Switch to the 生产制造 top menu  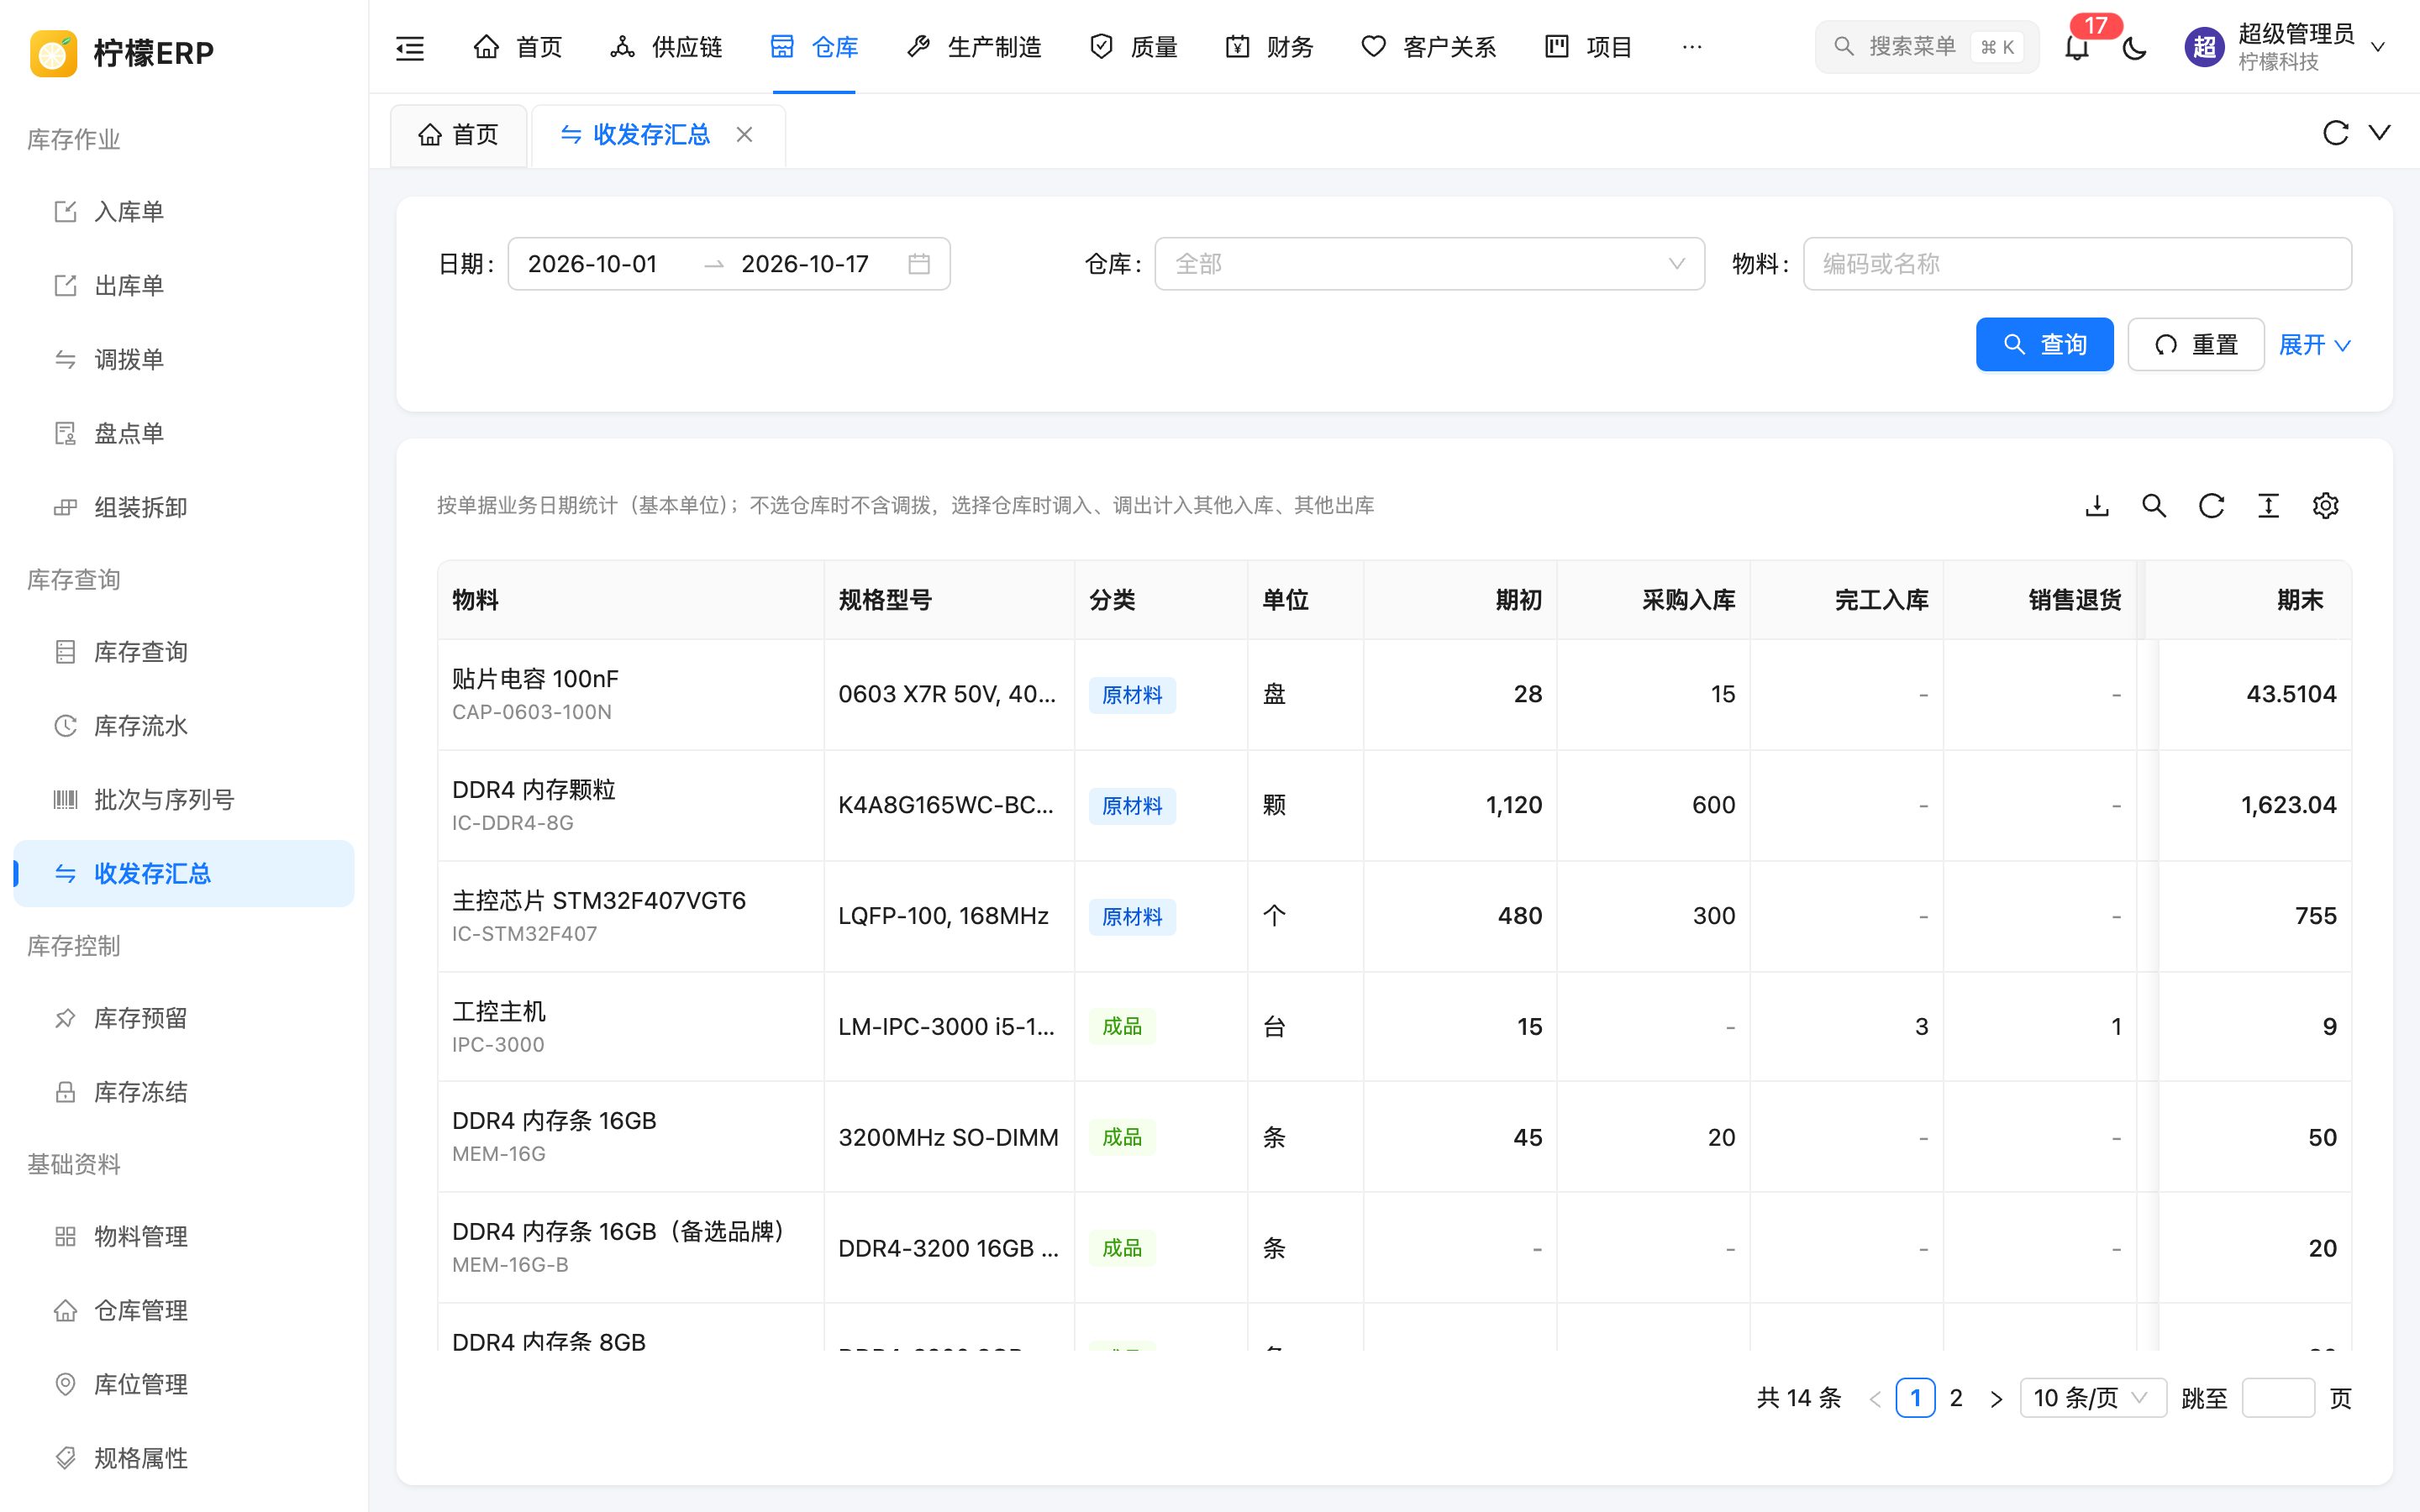tap(974, 47)
